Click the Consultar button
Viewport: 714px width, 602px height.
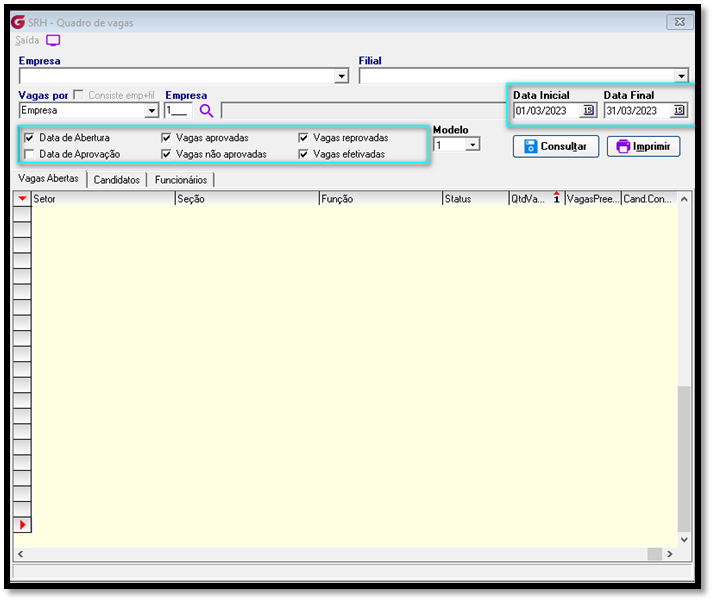pyautogui.click(x=556, y=146)
